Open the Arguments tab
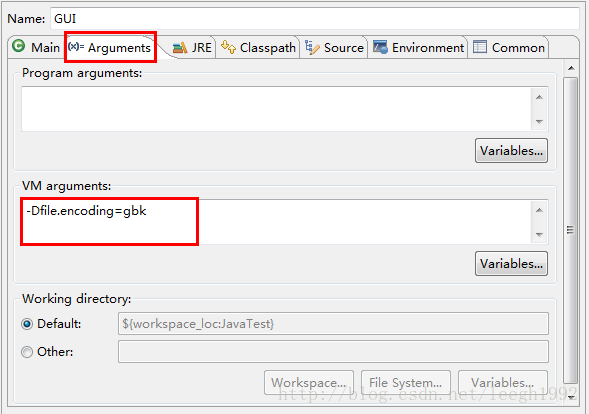The image size is (589, 414). [110, 47]
